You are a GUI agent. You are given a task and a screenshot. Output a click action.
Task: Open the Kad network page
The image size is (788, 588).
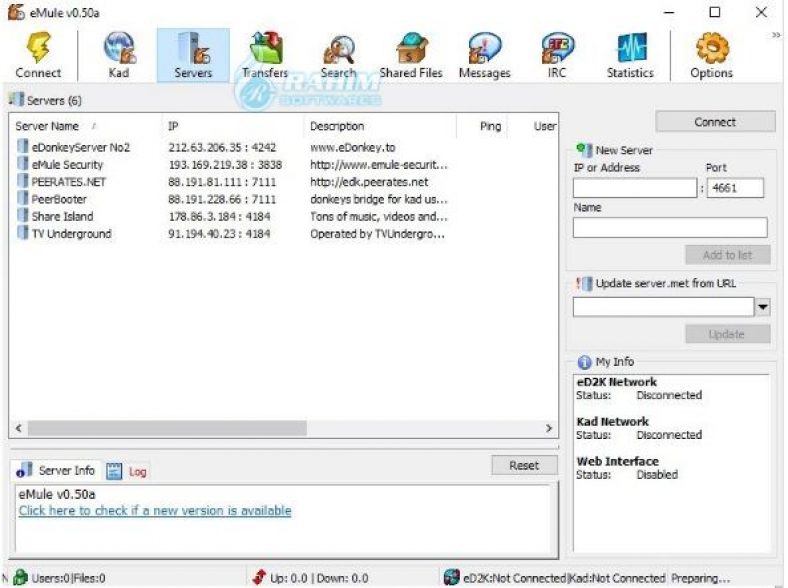click(119, 55)
